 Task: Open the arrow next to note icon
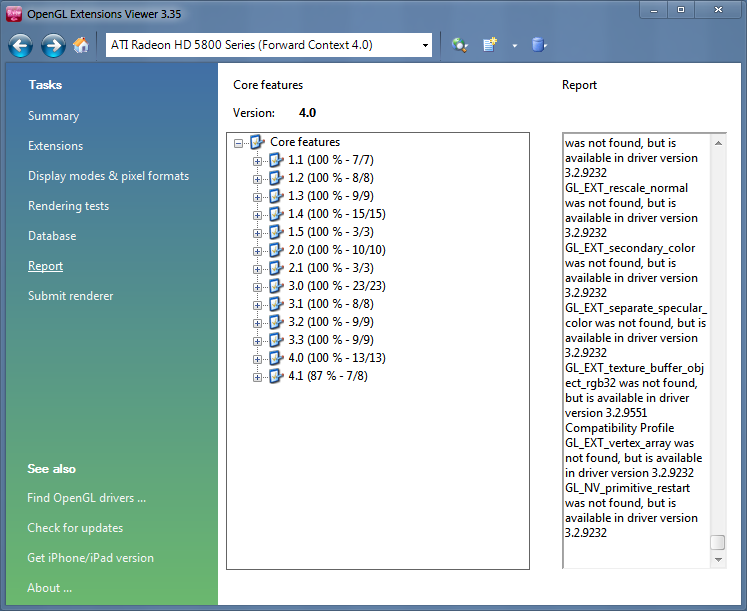point(515,46)
